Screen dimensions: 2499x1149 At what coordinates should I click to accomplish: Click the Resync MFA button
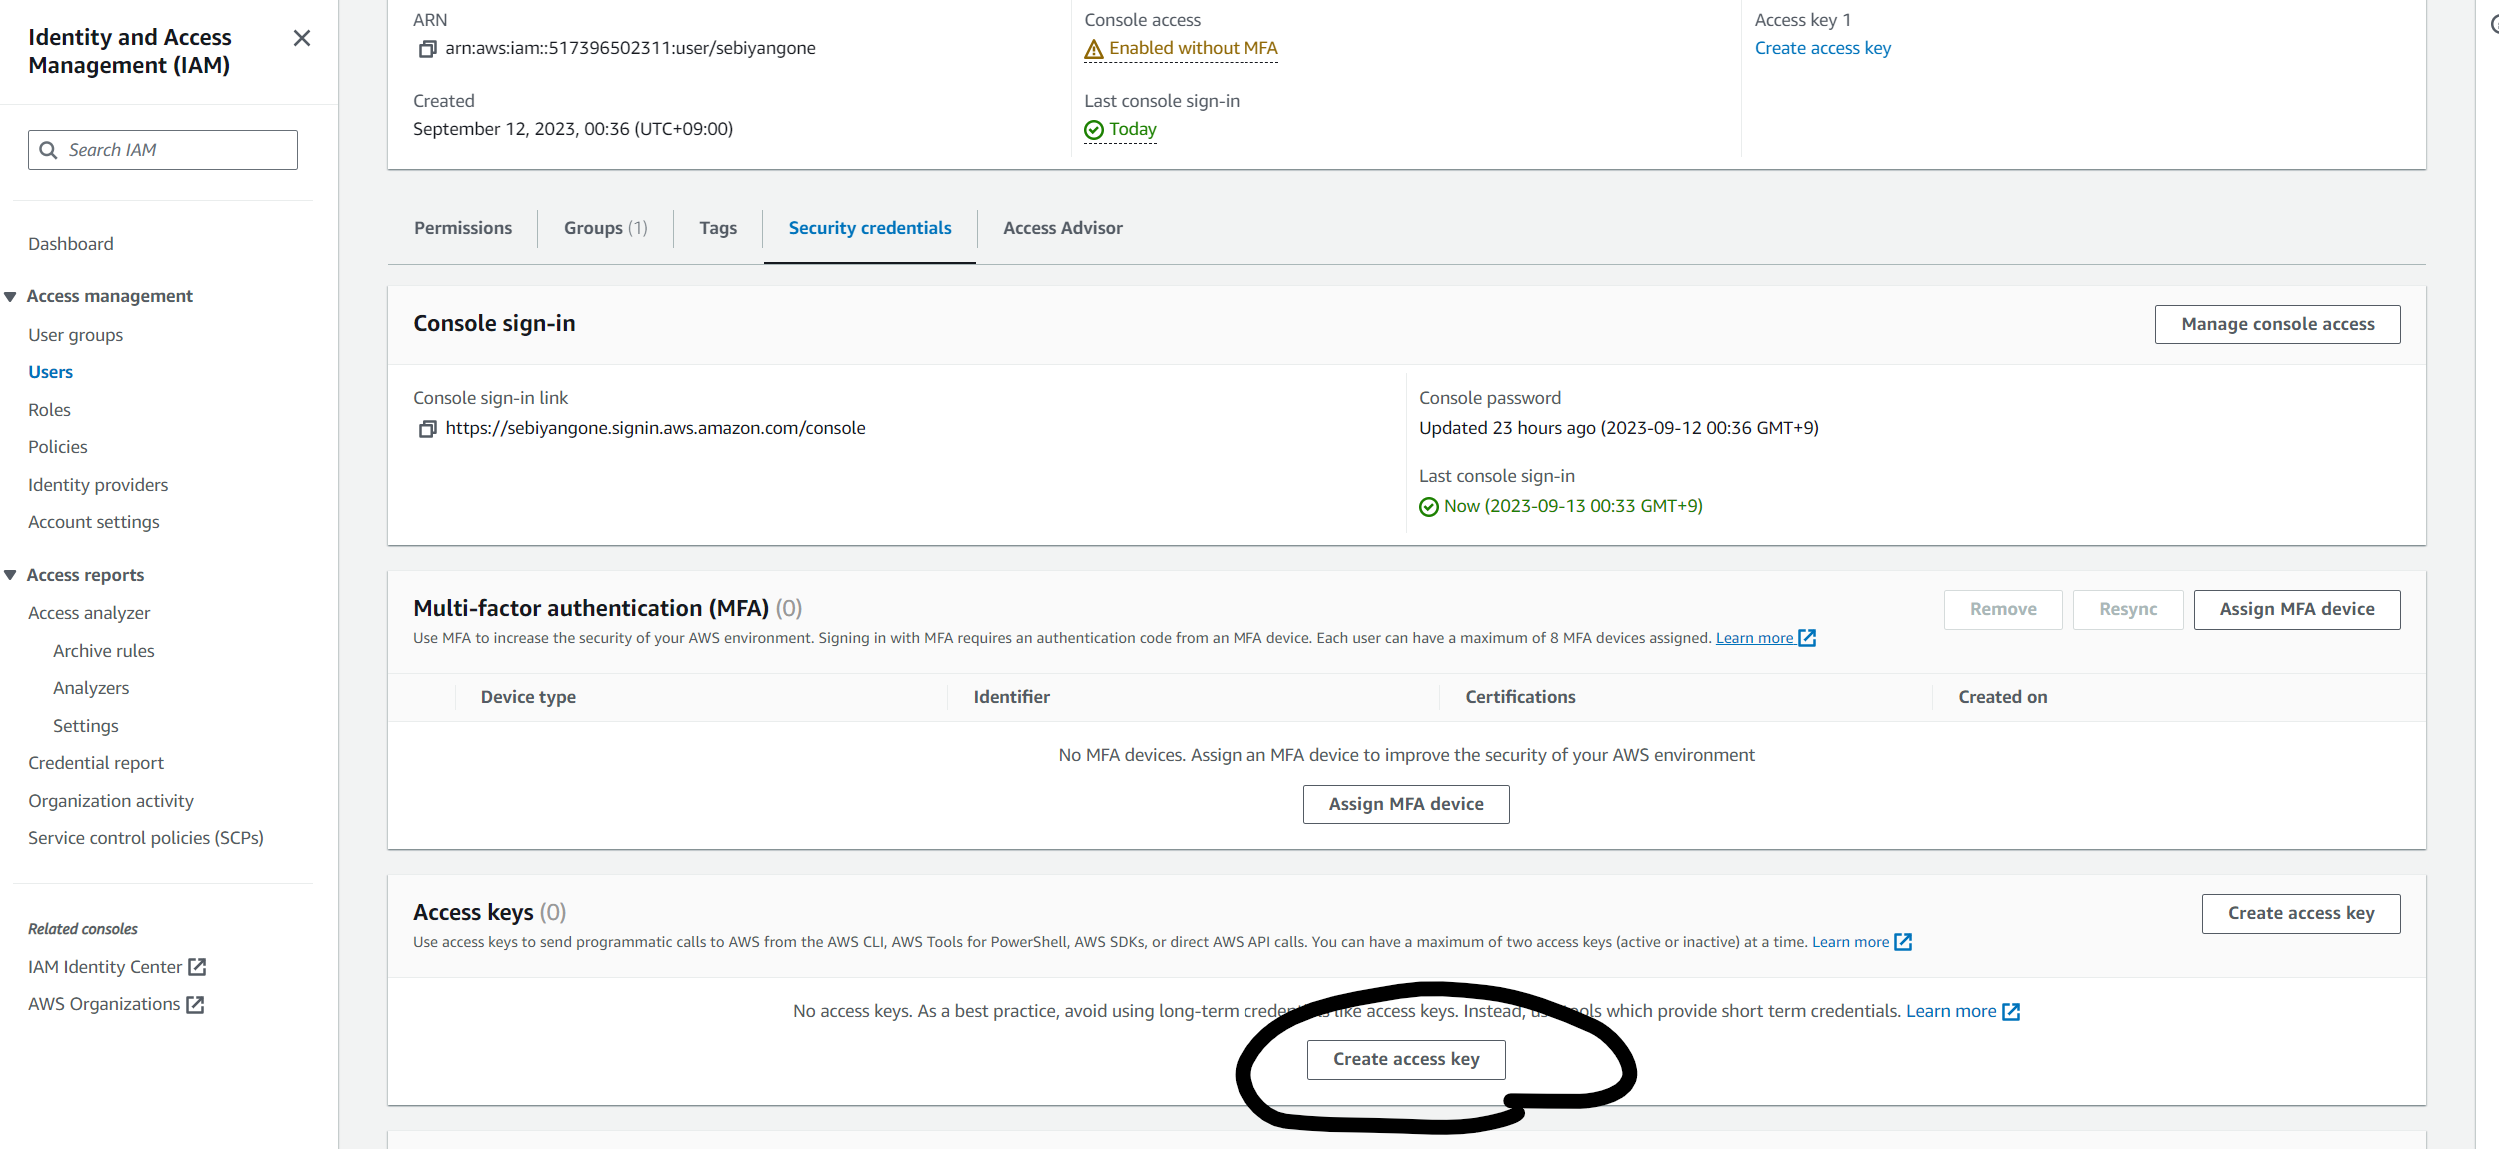coord(2128,609)
